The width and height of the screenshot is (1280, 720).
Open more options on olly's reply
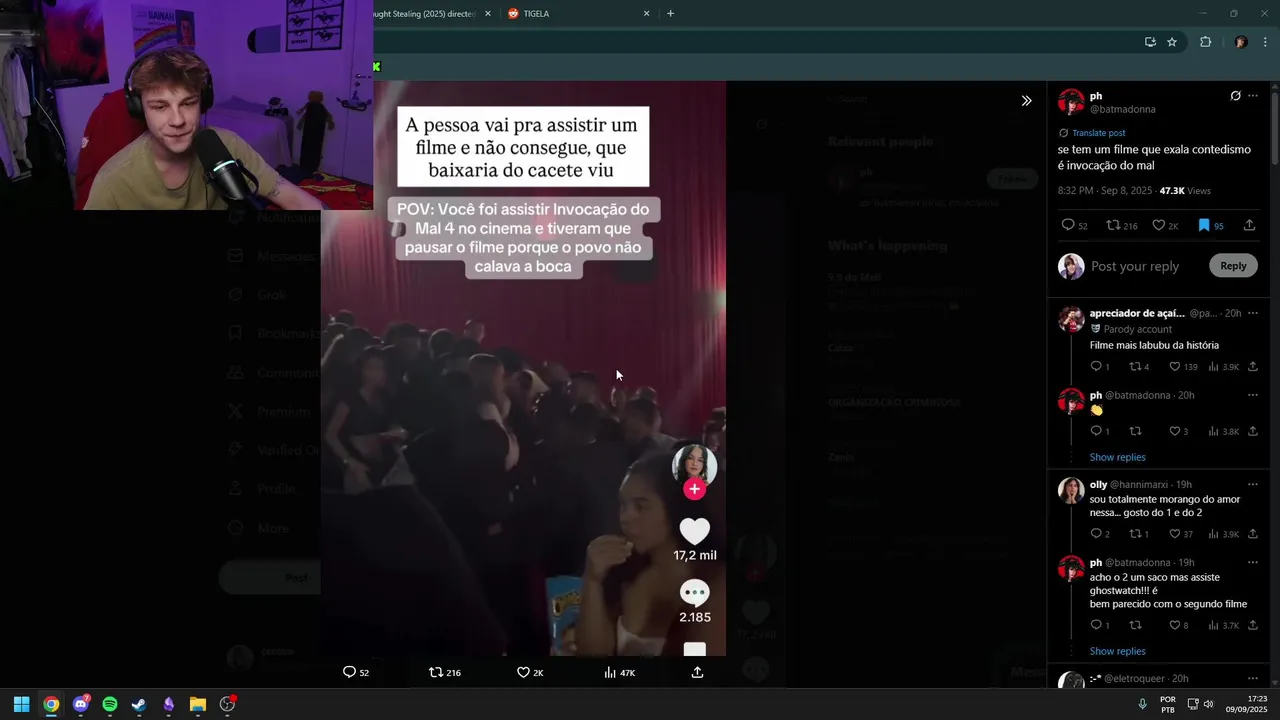point(1253,484)
